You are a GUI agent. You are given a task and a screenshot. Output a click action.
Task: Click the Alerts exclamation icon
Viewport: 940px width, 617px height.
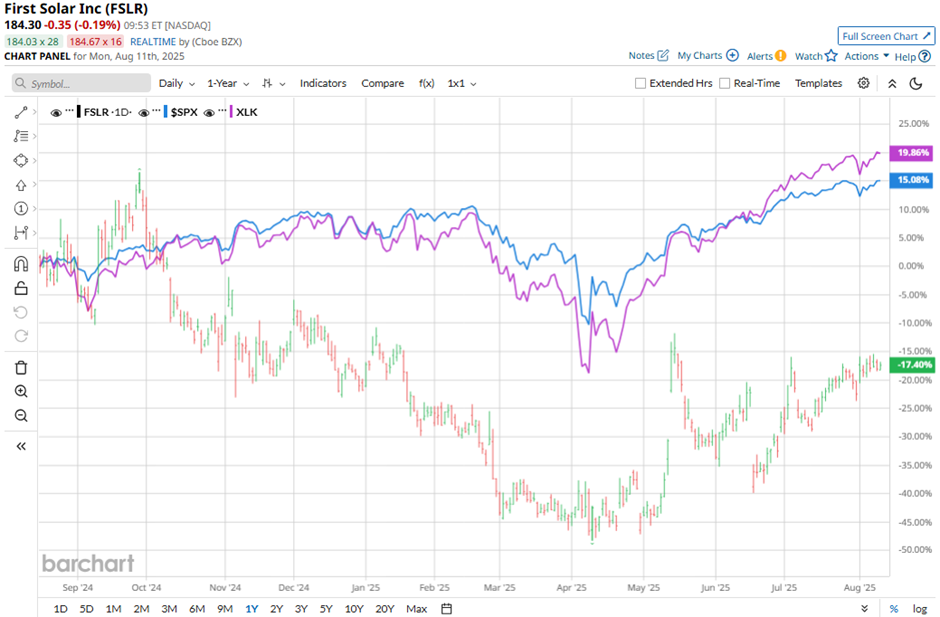point(781,56)
